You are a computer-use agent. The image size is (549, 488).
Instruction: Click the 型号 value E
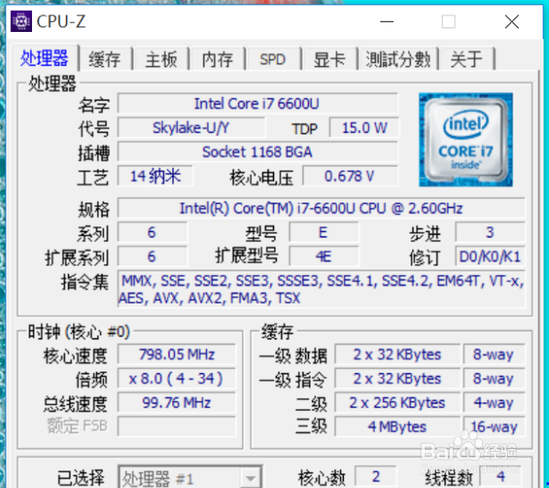(x=324, y=232)
